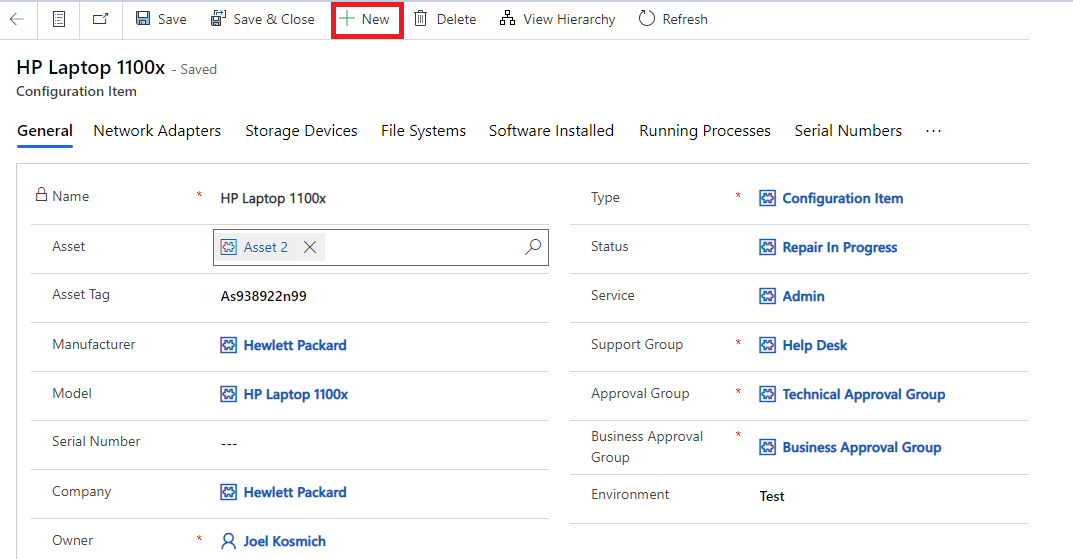Click the entity icon in Asset 2 chip
The height and width of the screenshot is (559, 1073).
point(229,247)
